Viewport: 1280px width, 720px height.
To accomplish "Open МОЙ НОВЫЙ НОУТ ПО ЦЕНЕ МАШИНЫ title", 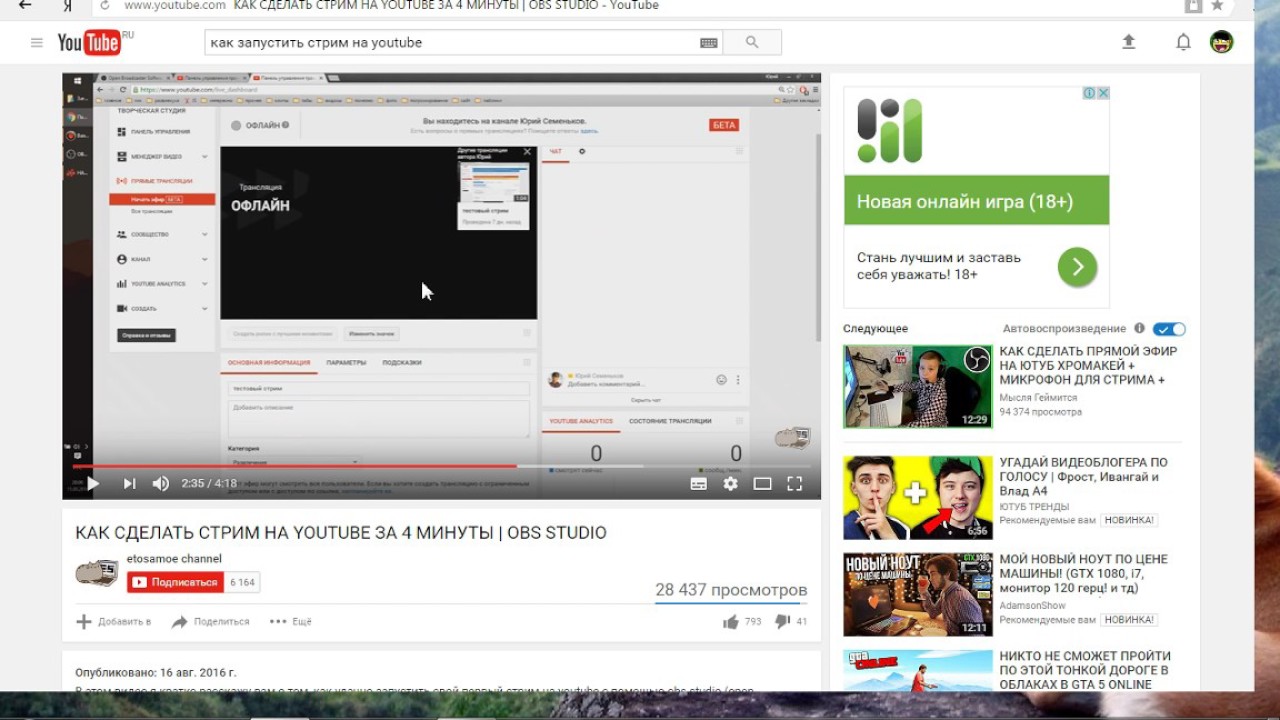I will (x=1084, y=574).
